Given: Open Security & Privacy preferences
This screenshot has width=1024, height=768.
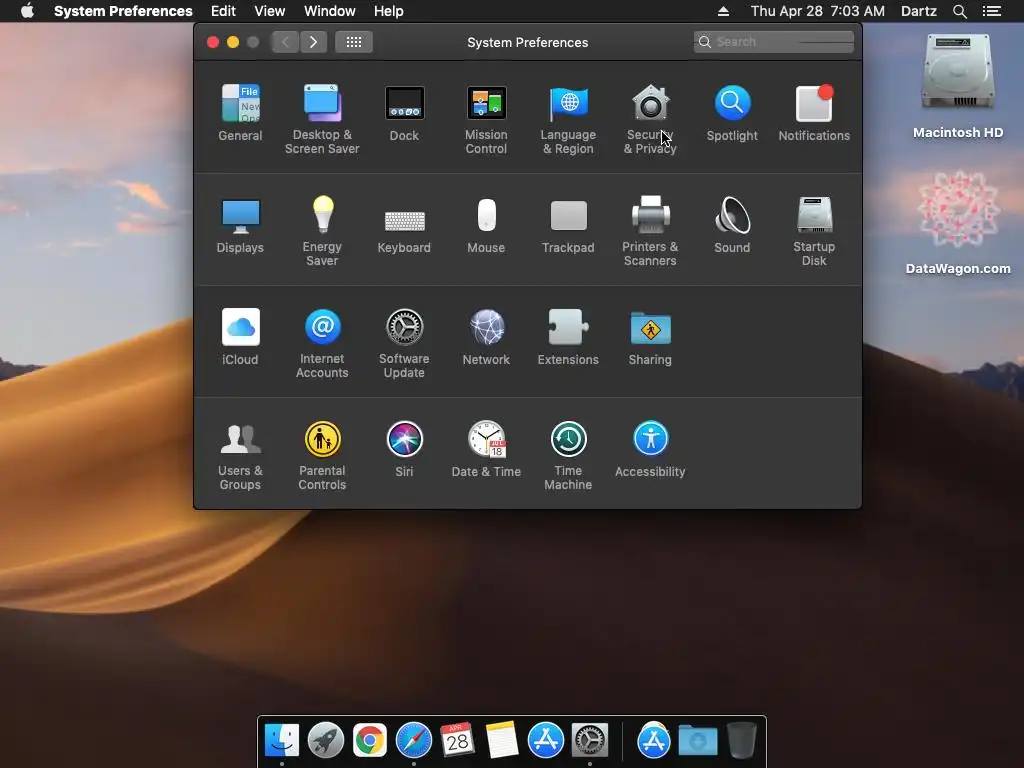Looking at the screenshot, I should pos(650,119).
